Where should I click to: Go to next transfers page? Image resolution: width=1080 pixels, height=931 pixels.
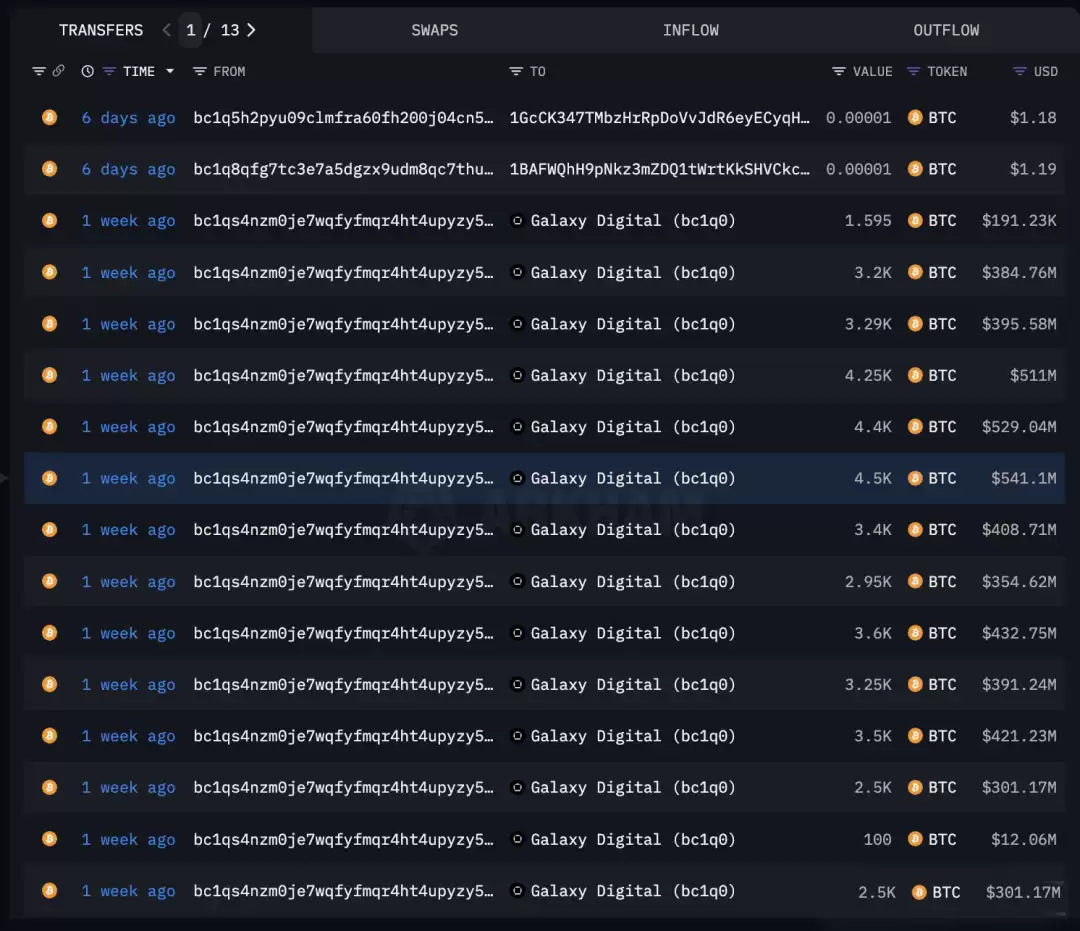251,30
